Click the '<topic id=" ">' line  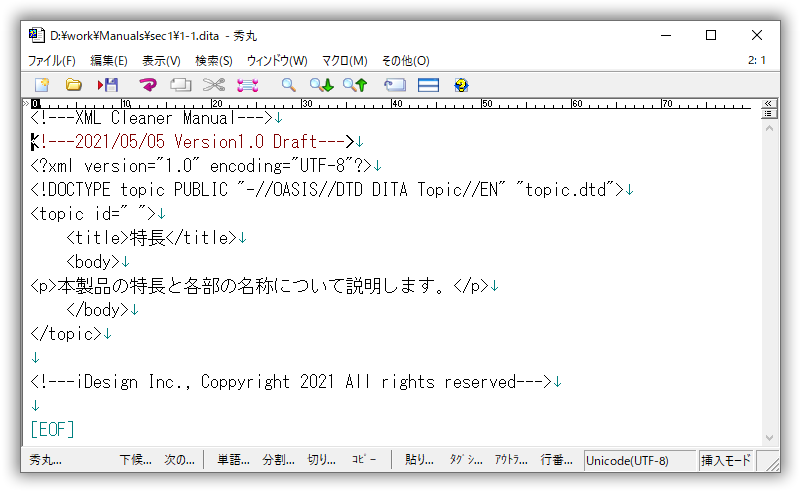[x=93, y=214]
